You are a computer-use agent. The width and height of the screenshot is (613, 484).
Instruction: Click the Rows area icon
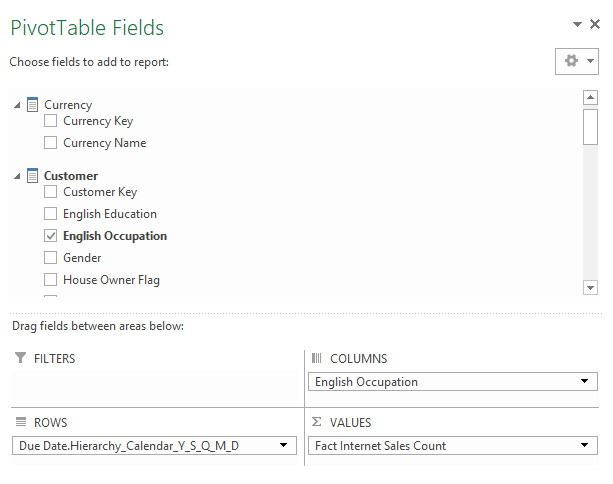coord(20,422)
